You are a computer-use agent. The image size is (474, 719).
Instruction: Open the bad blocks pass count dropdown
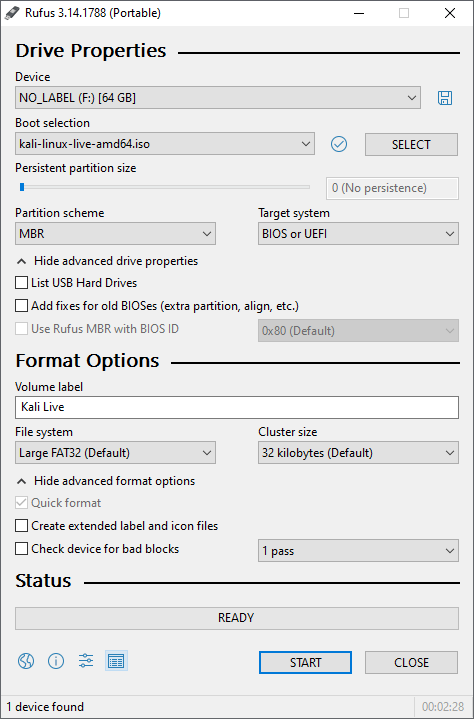click(x=358, y=551)
